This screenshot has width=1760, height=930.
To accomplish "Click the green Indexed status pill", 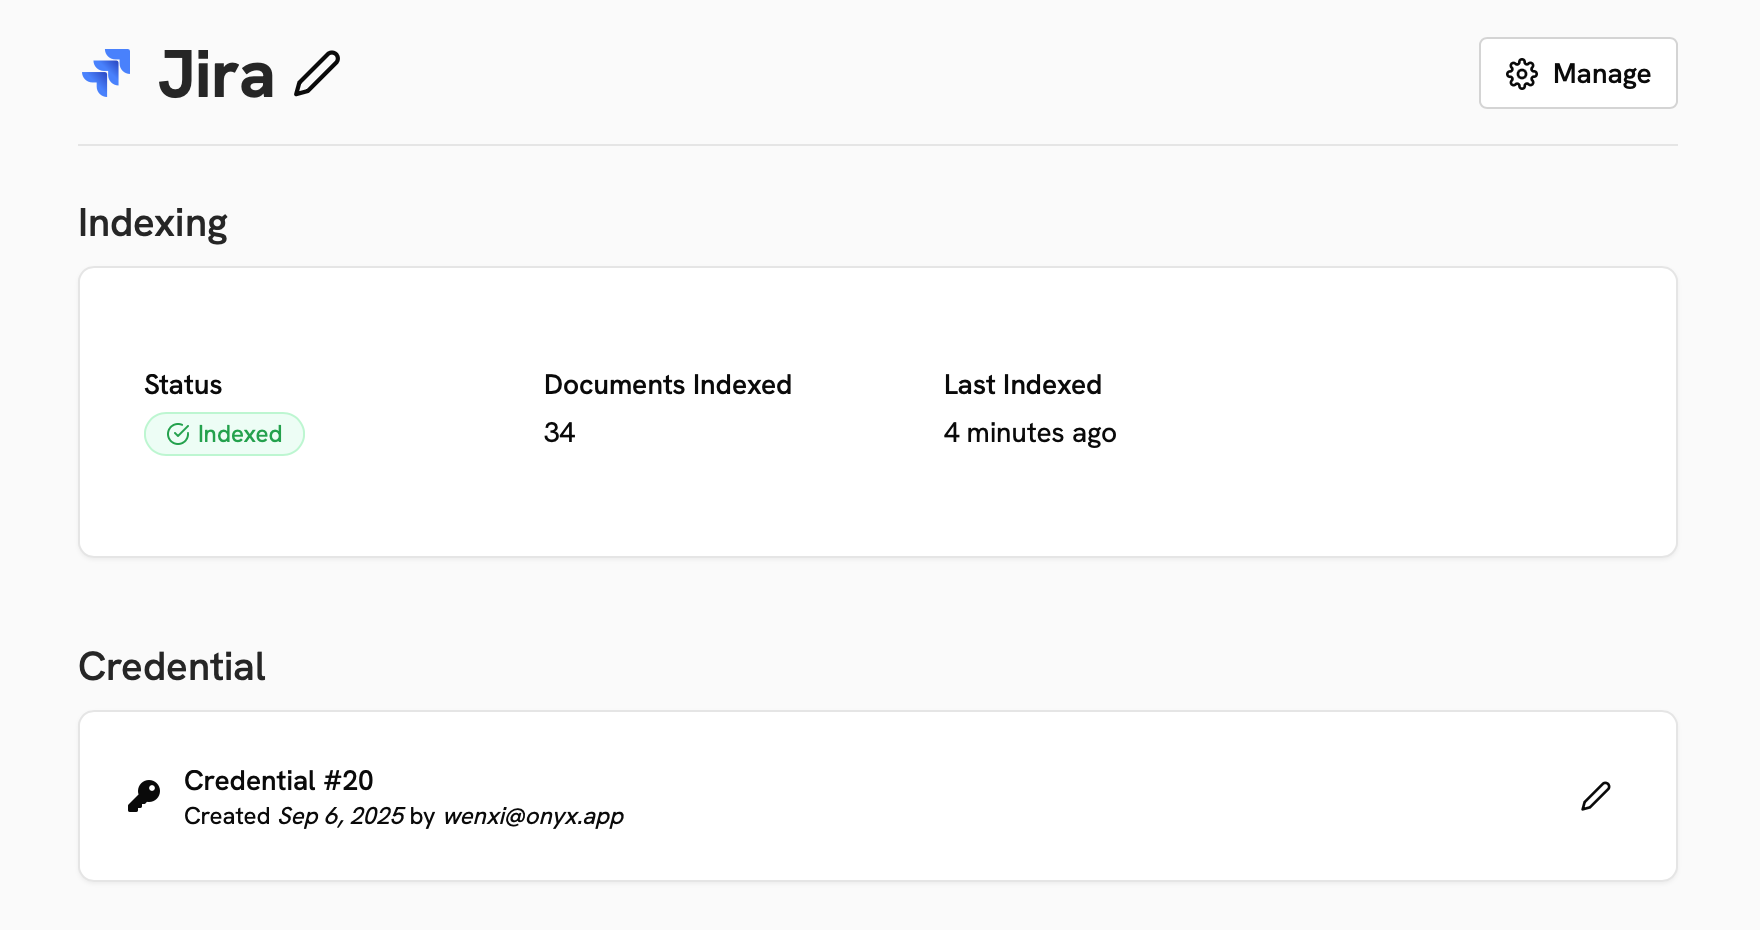I will (224, 434).
